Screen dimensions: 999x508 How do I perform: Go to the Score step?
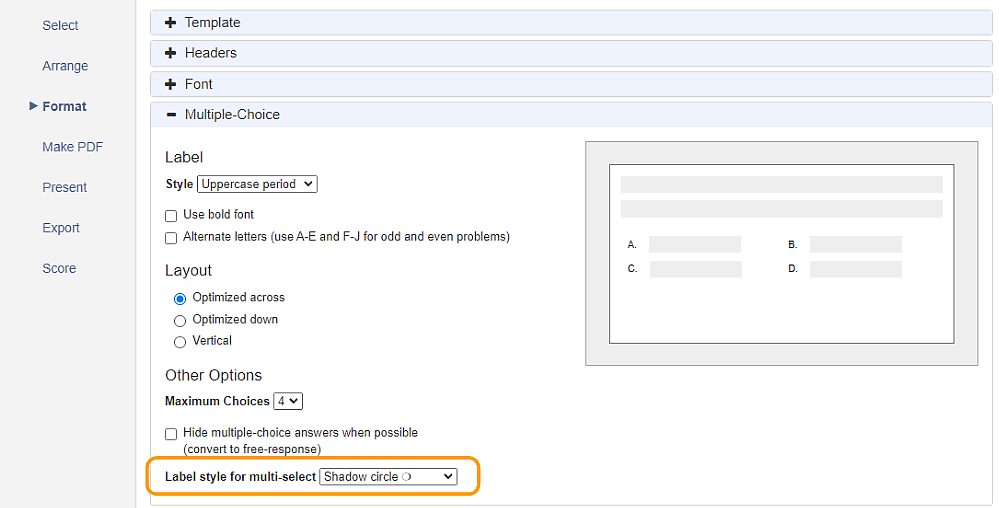59,268
